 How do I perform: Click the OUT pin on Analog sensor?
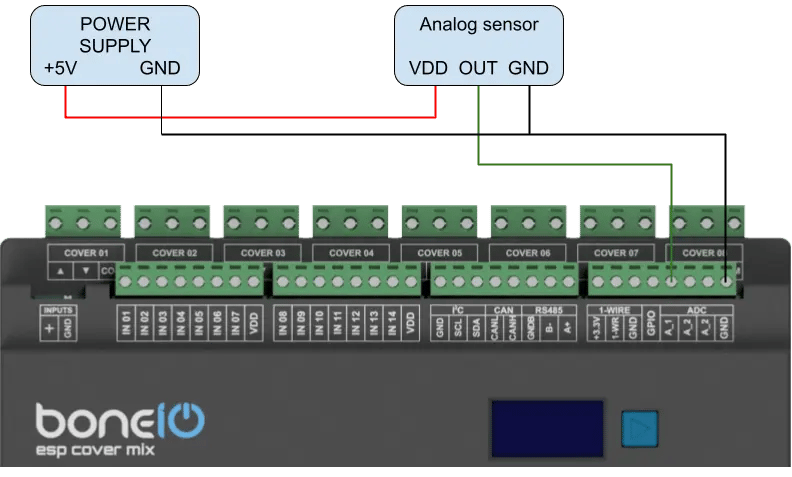coord(479,70)
